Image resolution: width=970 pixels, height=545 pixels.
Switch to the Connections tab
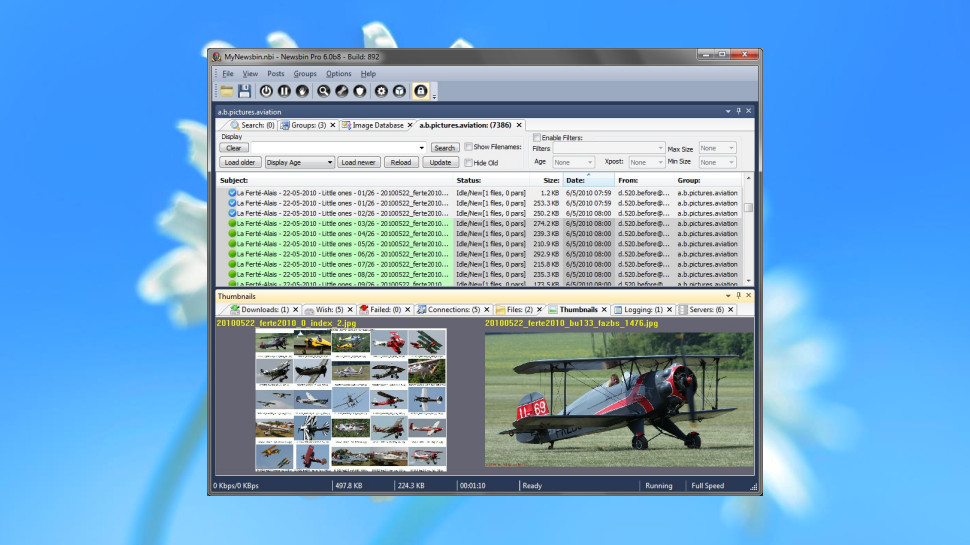coord(455,310)
